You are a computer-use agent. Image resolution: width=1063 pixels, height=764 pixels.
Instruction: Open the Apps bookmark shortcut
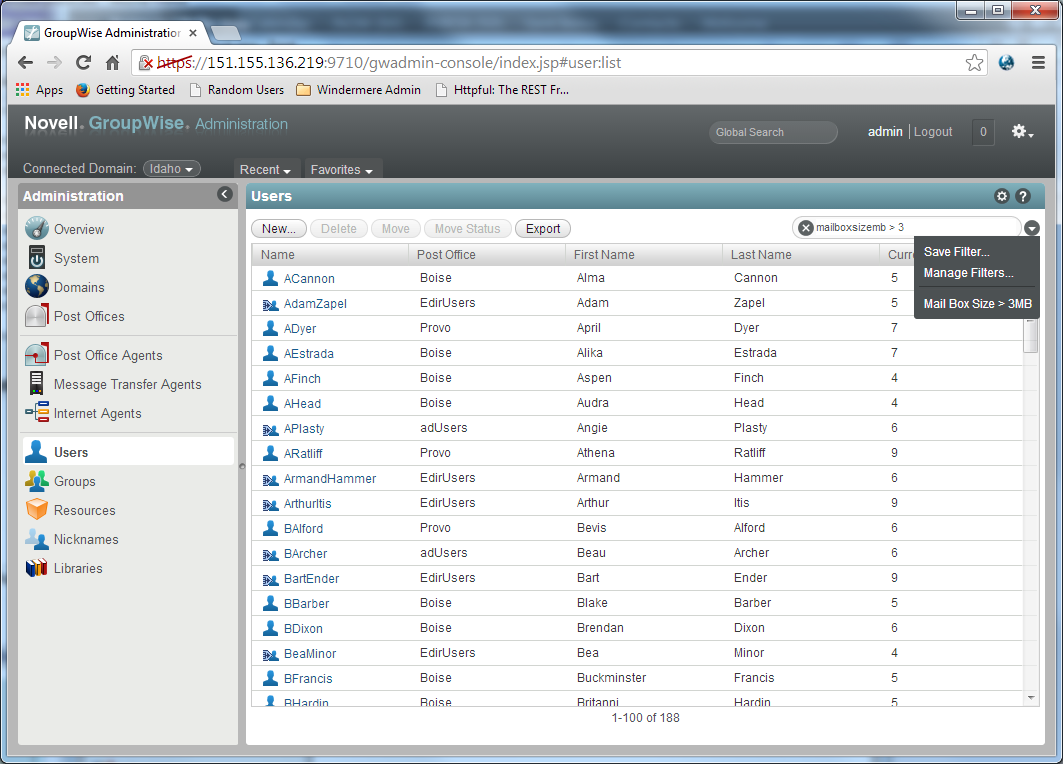(39, 90)
